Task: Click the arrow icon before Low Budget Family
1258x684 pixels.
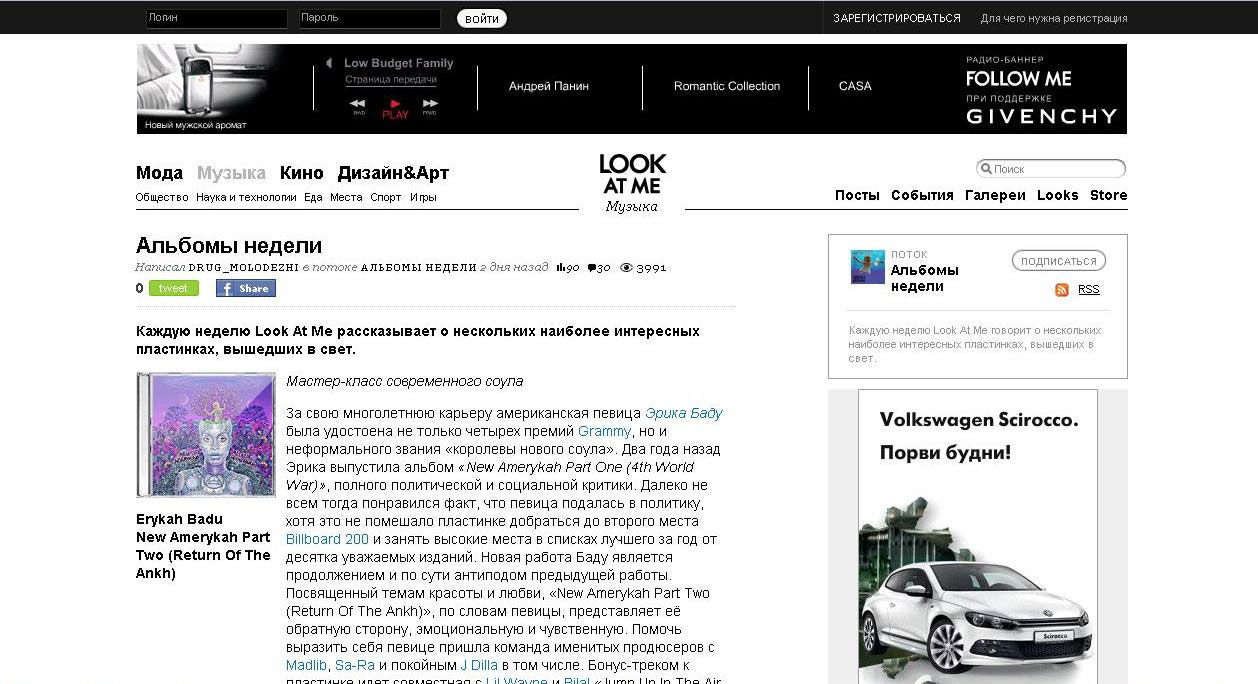Action: point(329,63)
